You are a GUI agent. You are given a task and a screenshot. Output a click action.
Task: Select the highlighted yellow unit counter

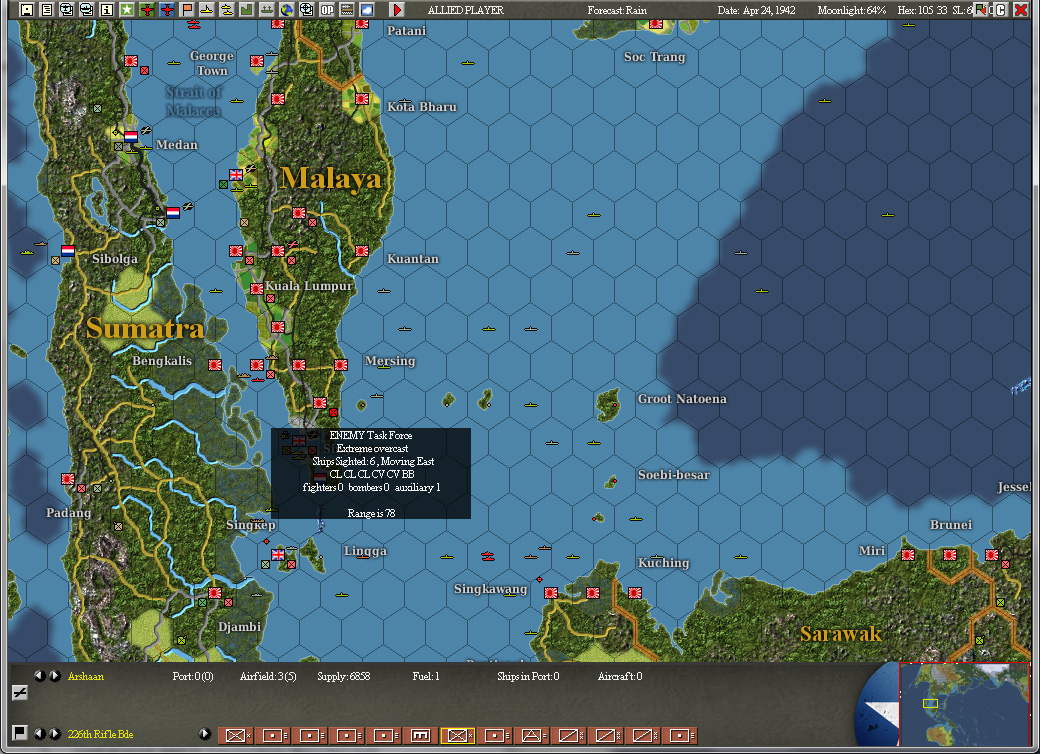click(457, 734)
